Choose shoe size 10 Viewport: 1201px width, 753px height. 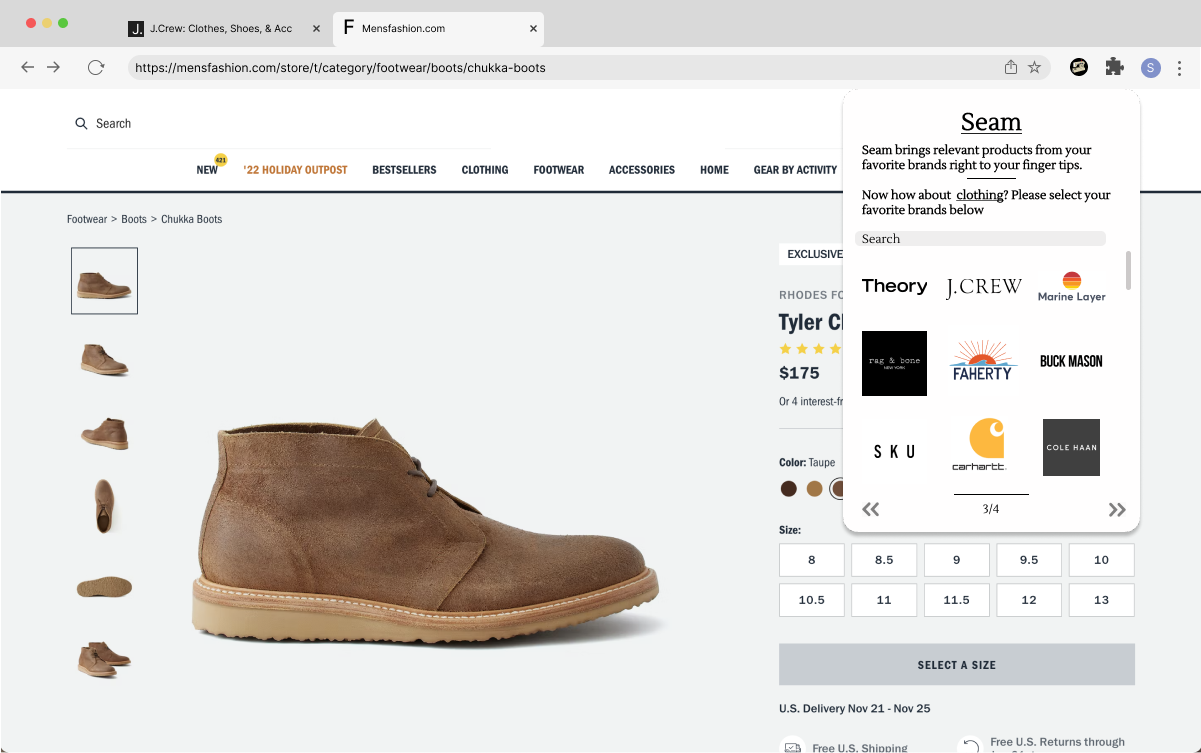tap(1102, 560)
